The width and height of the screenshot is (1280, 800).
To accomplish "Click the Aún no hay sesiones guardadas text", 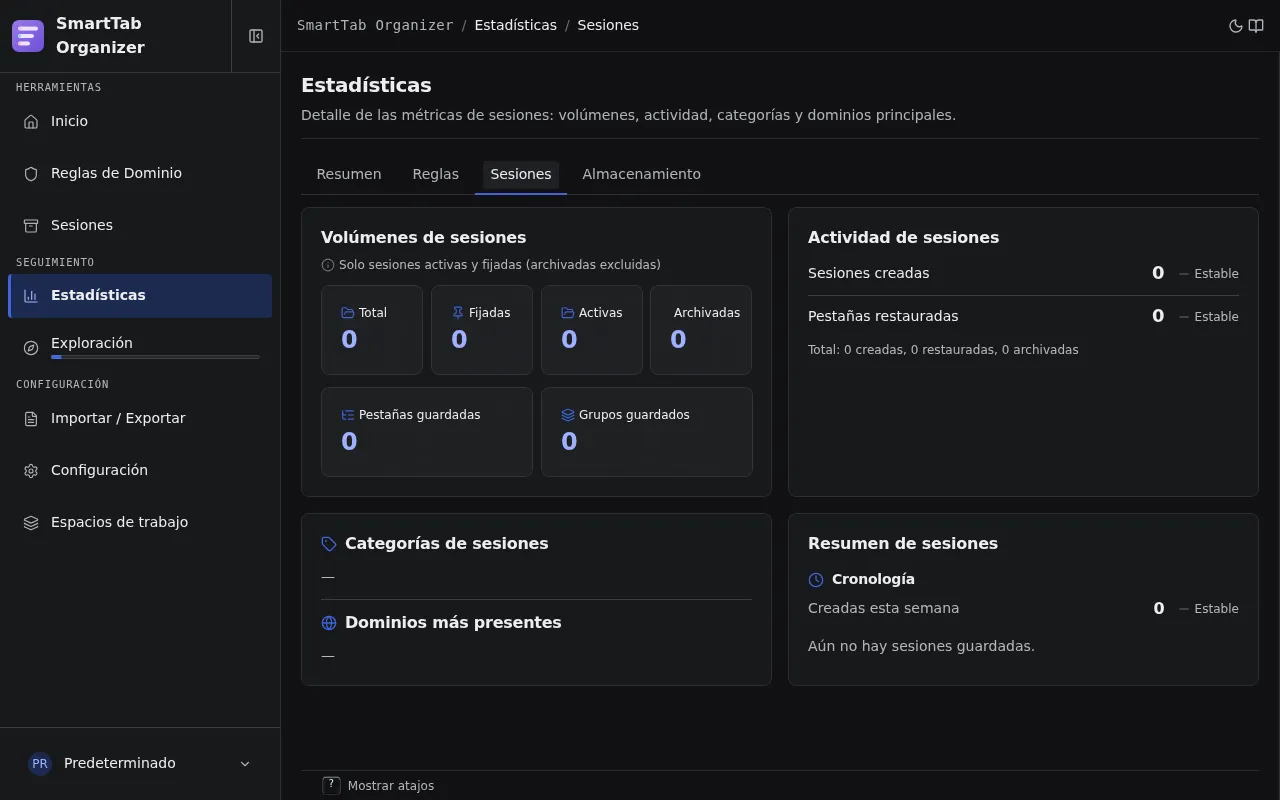I will tap(921, 646).
